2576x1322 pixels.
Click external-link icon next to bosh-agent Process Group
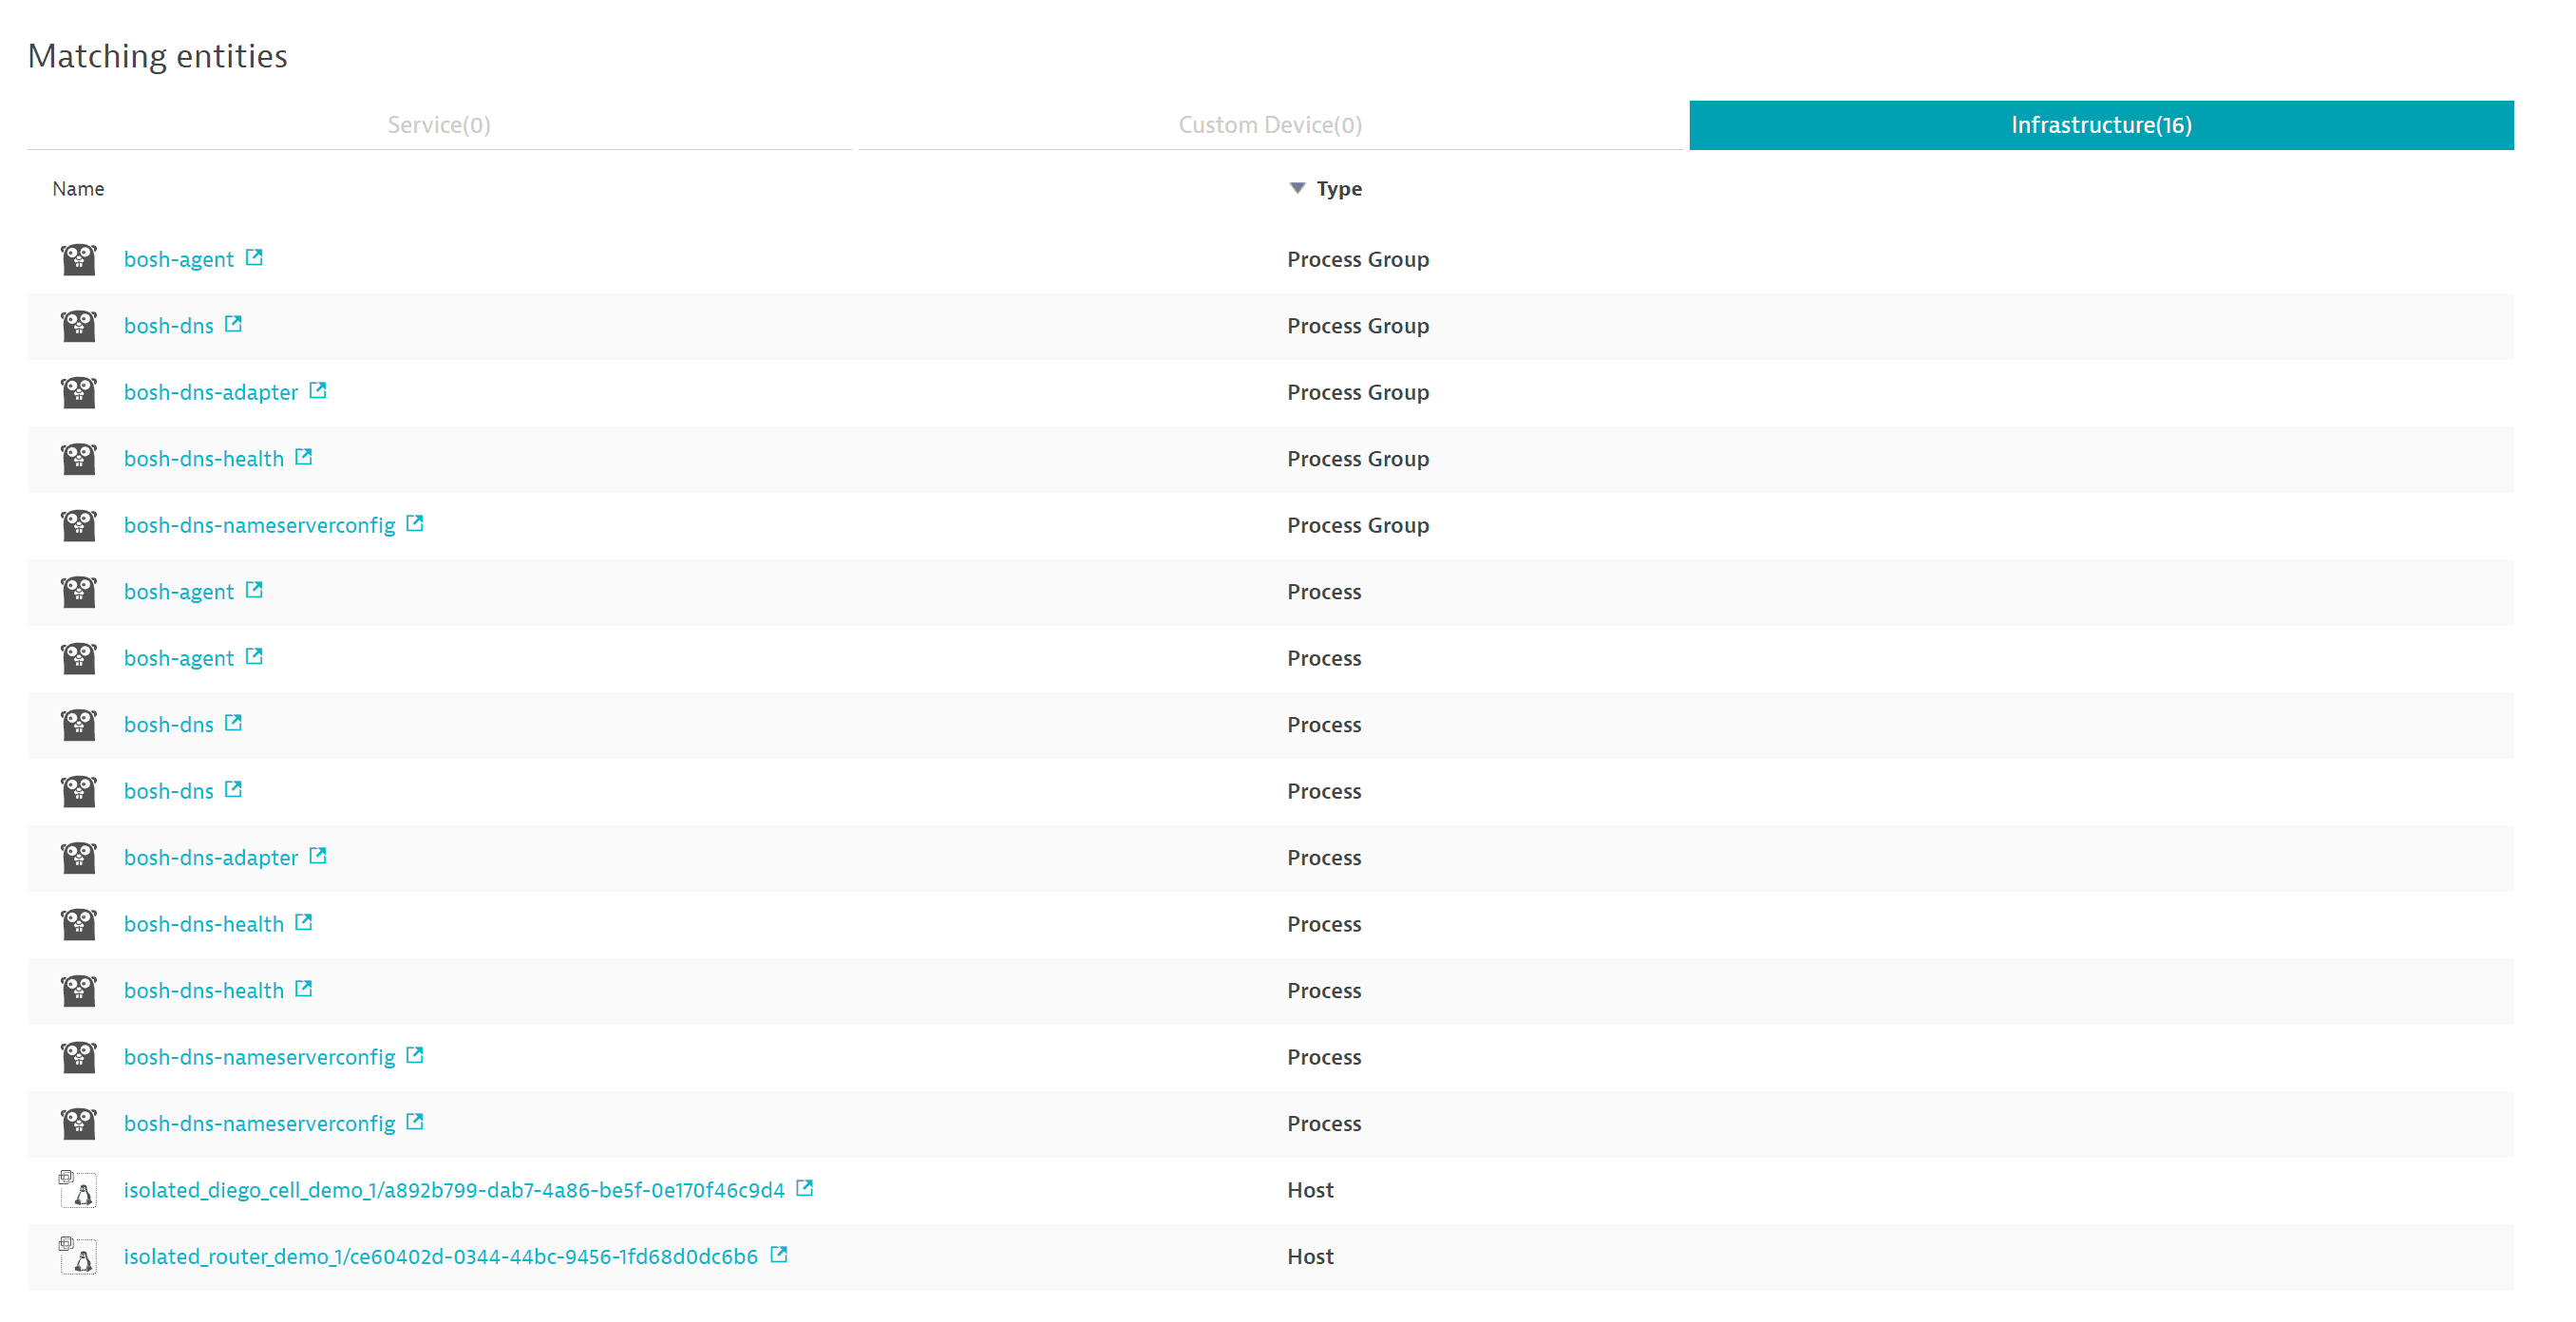click(254, 258)
